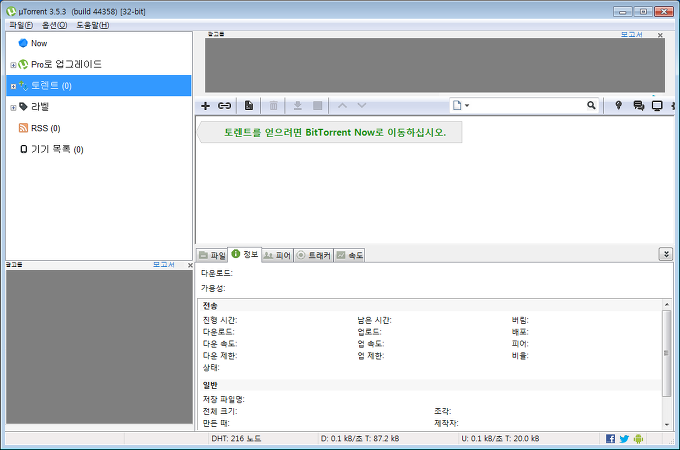Click the Create New Torrent file icon
Viewport: 680px width, 450px height.
pyautogui.click(x=248, y=105)
